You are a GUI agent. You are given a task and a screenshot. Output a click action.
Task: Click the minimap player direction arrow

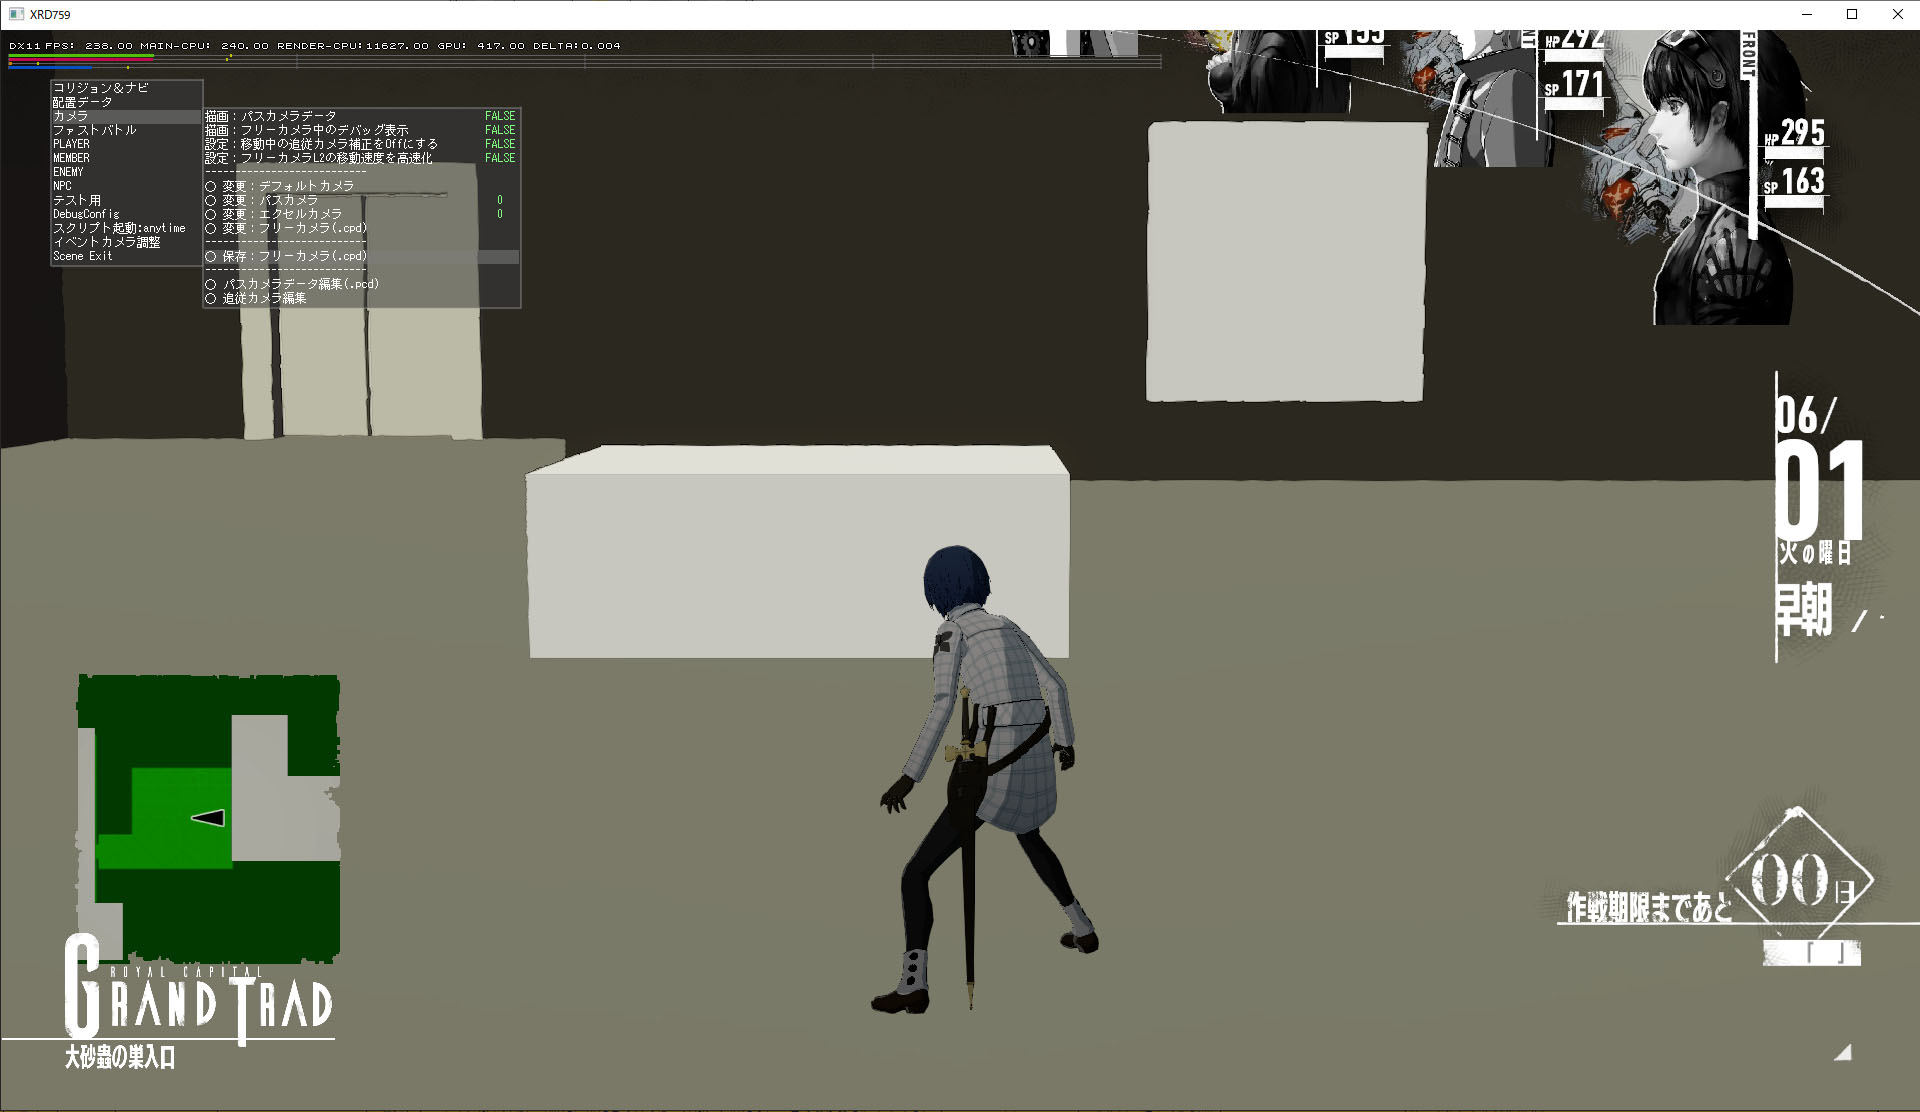pos(208,818)
